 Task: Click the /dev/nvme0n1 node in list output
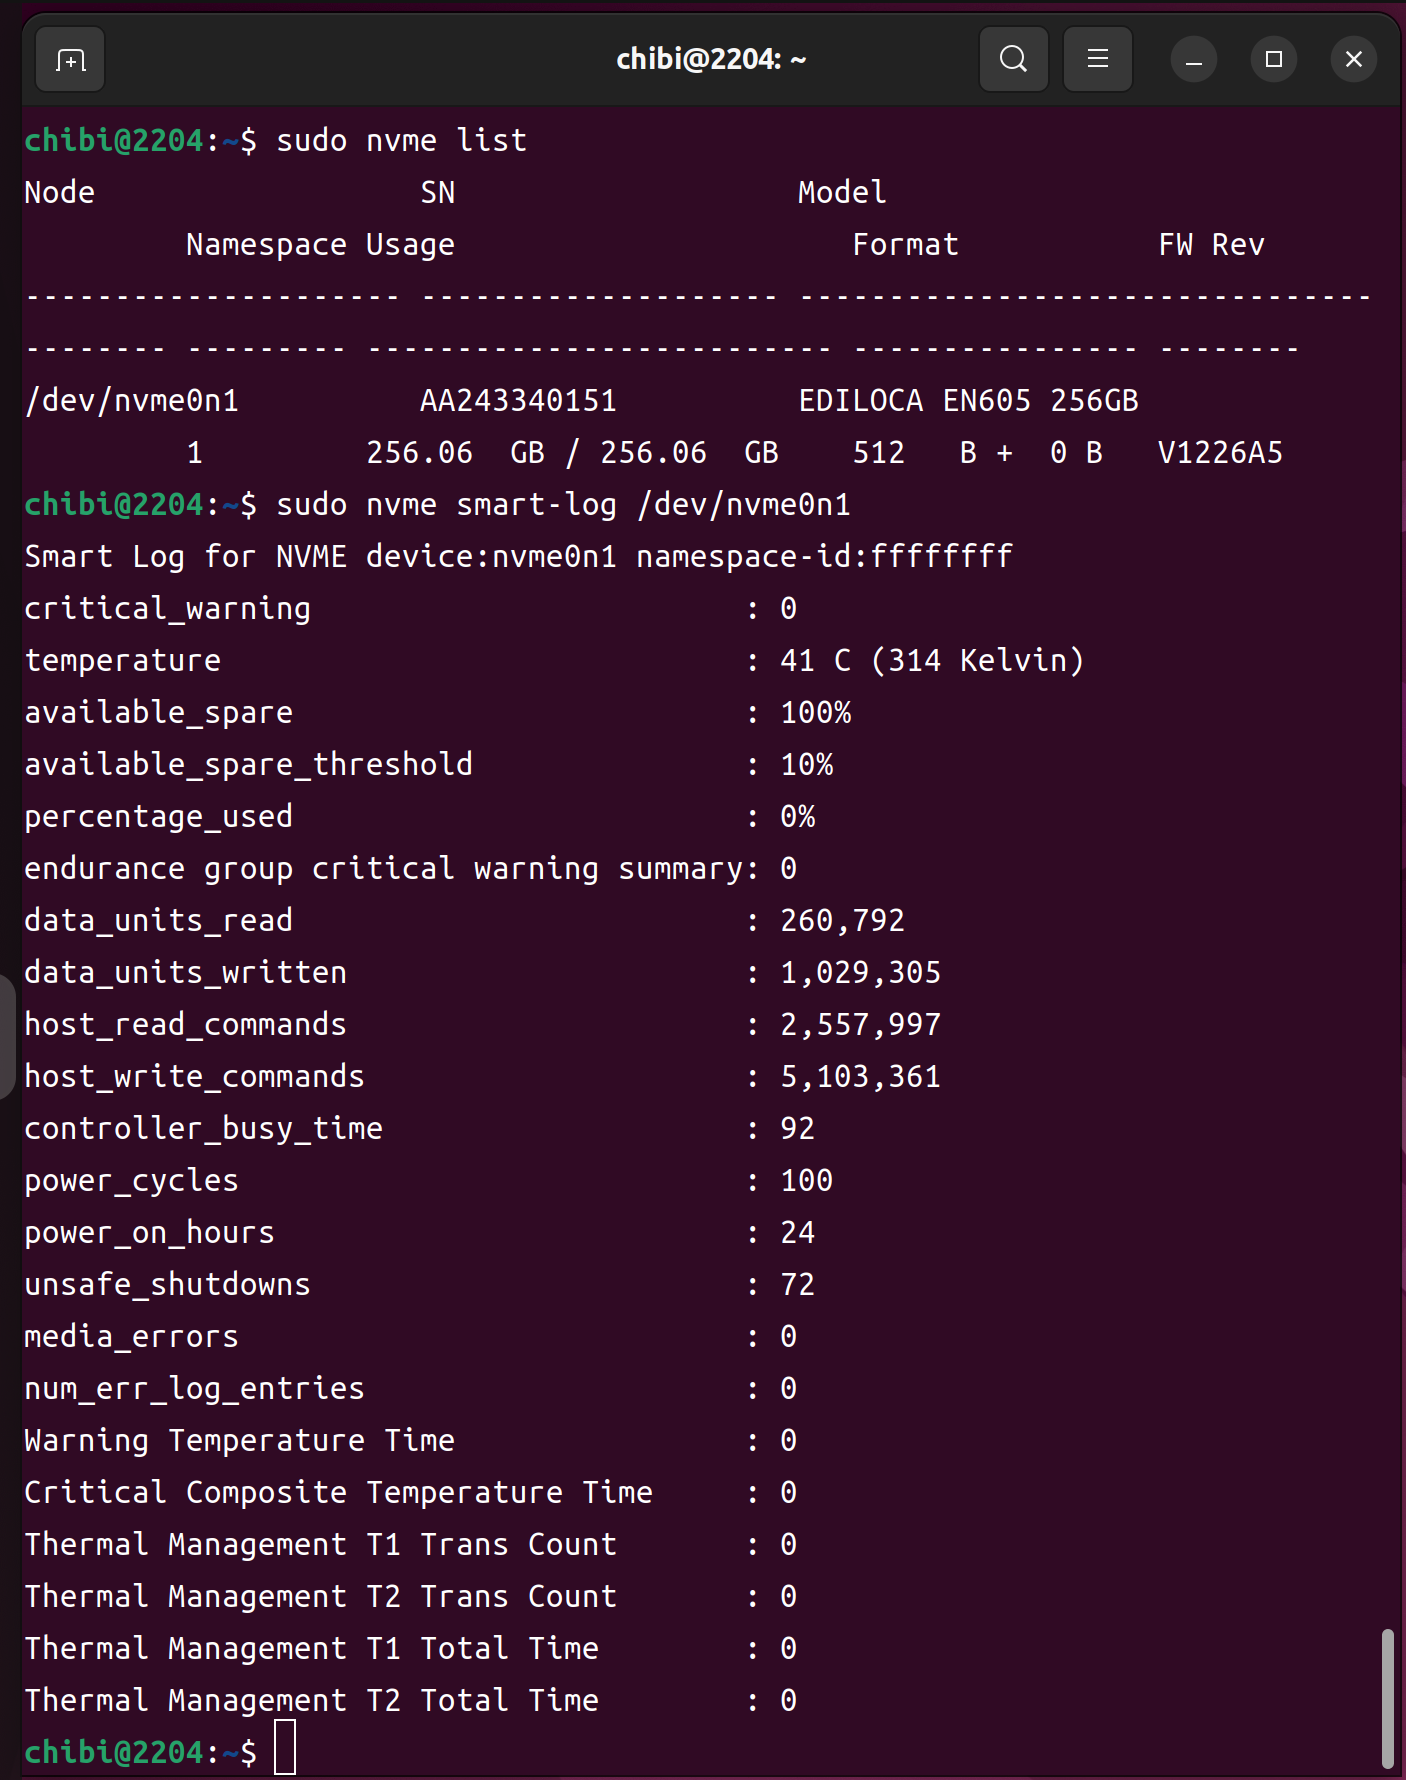click(x=131, y=401)
